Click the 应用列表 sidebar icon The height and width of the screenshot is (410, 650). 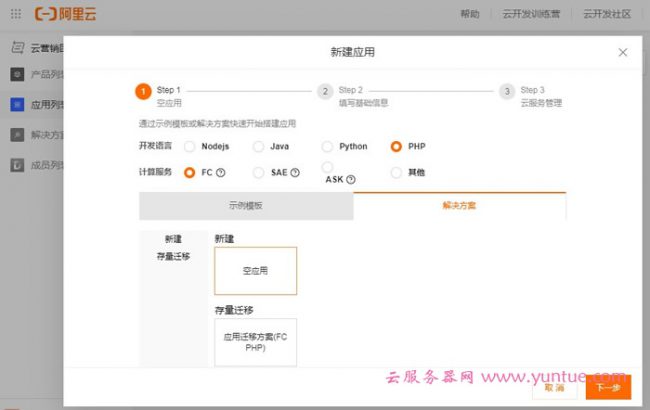click(x=17, y=104)
